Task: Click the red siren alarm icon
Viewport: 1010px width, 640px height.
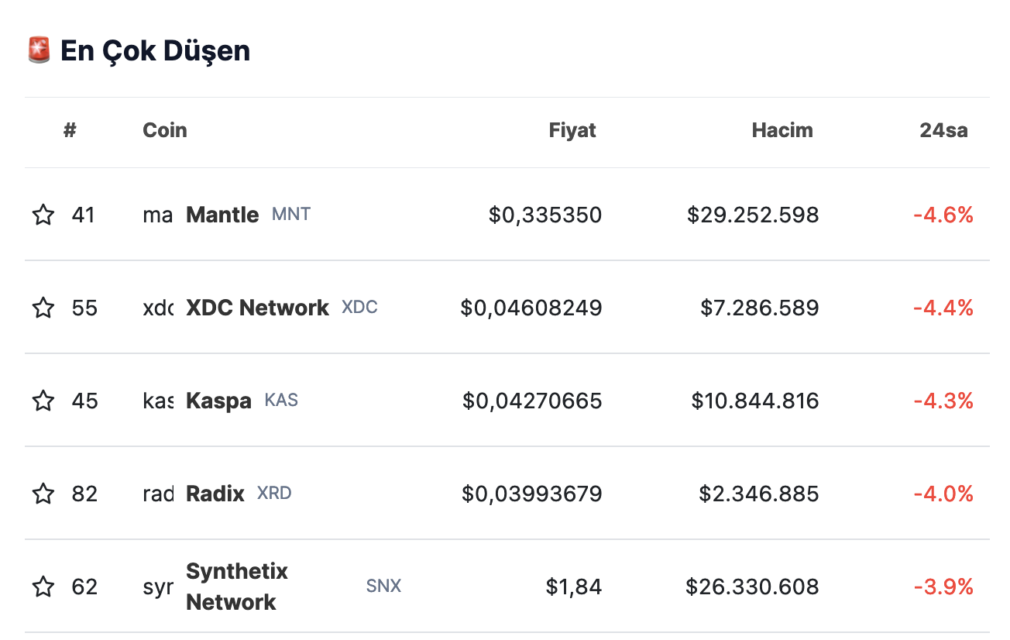Action: pos(39,50)
